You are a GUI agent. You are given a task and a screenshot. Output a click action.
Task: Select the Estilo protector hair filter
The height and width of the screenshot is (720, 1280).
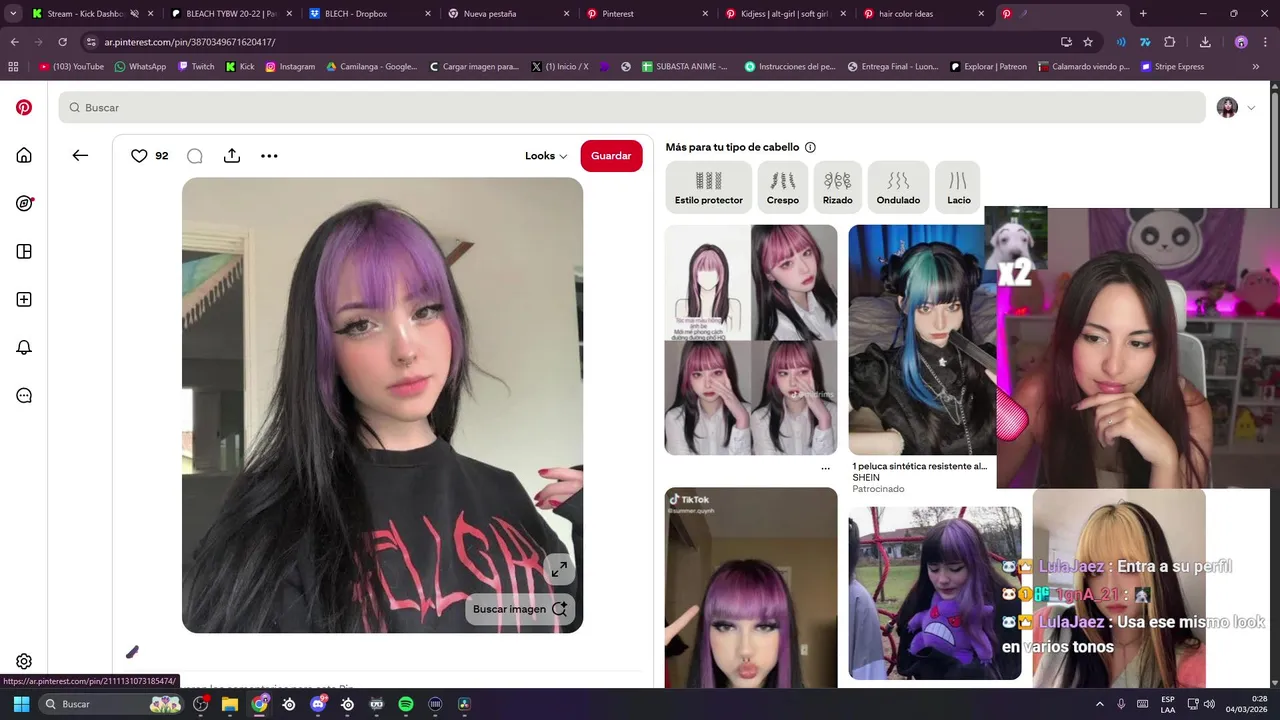(709, 187)
